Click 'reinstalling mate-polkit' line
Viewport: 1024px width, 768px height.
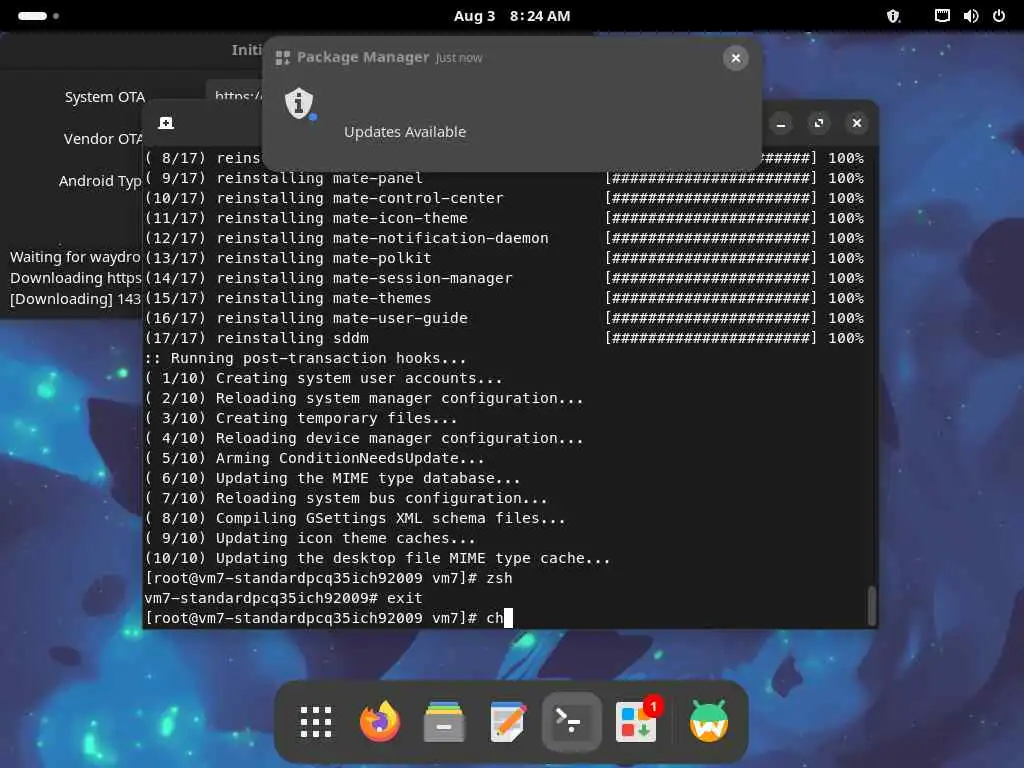pyautogui.click(x=323, y=258)
